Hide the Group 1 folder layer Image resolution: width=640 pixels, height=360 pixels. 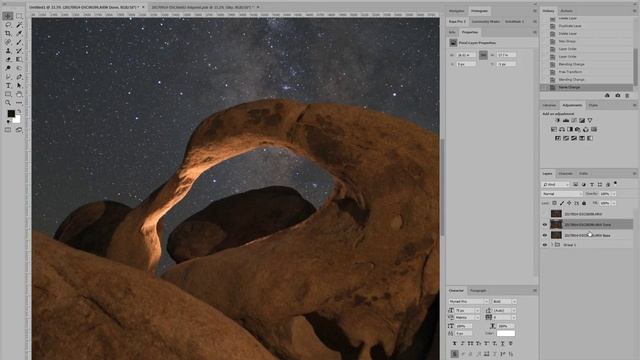[544, 245]
